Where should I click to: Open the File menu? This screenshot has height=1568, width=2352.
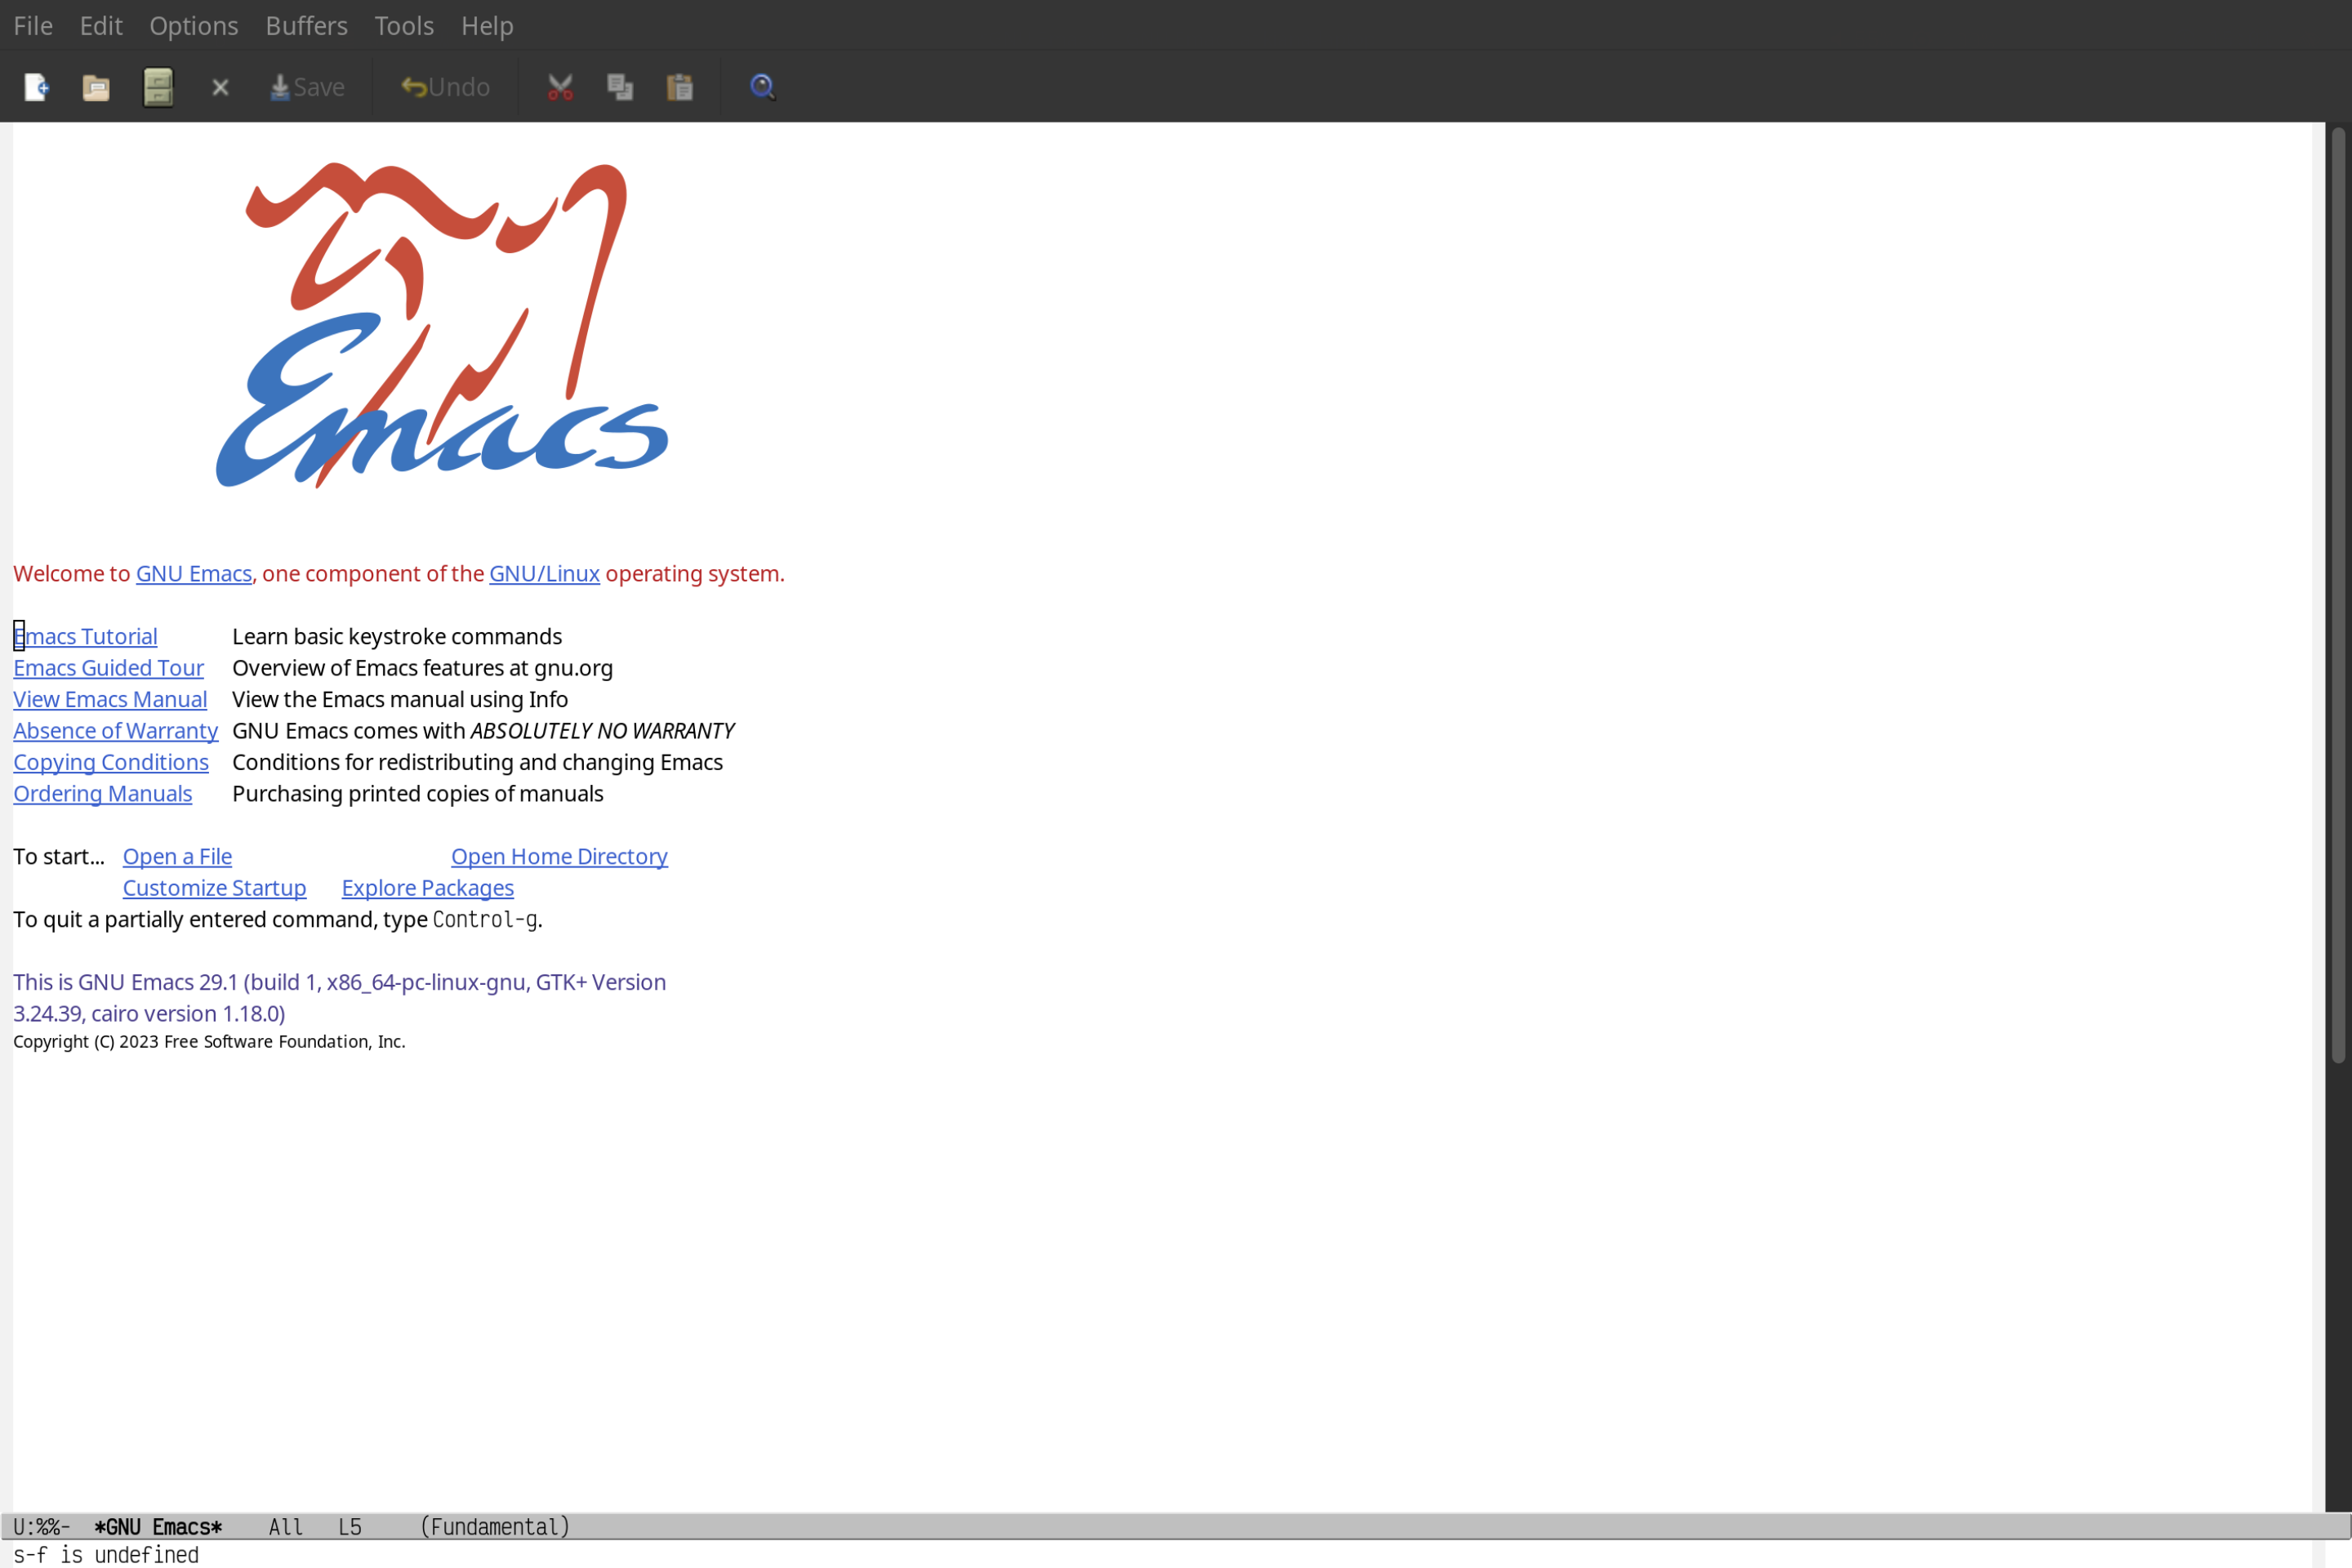point(32,24)
